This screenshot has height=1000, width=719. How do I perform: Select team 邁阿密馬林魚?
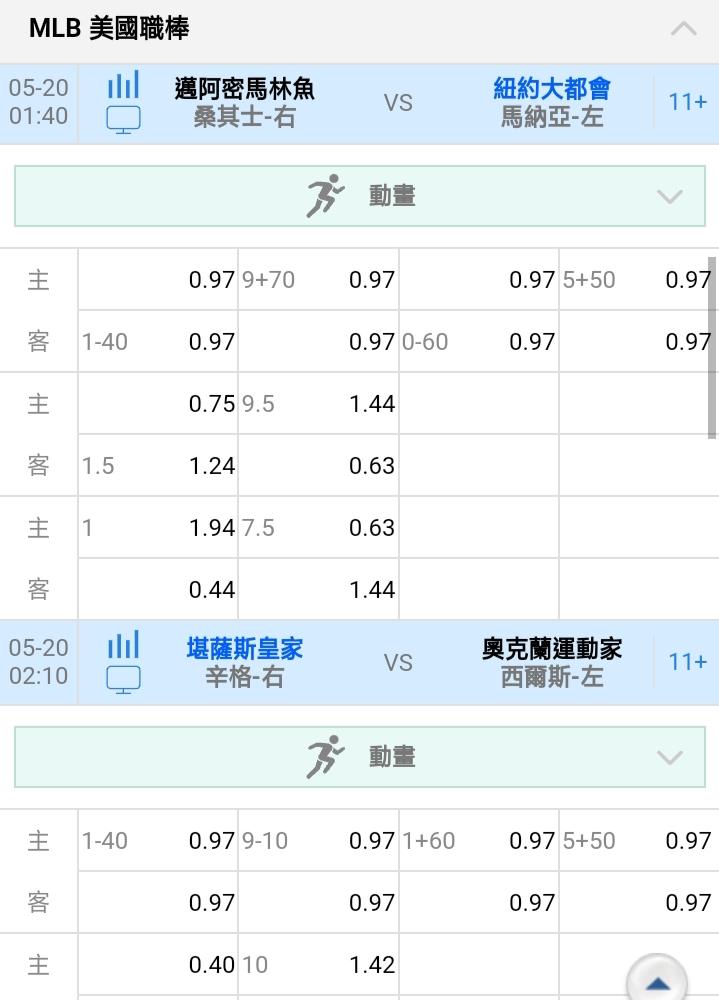(x=244, y=89)
